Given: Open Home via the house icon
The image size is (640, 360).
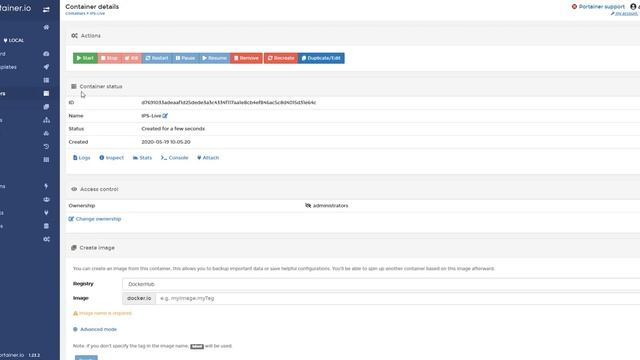Looking at the screenshot, I should click(46, 27).
